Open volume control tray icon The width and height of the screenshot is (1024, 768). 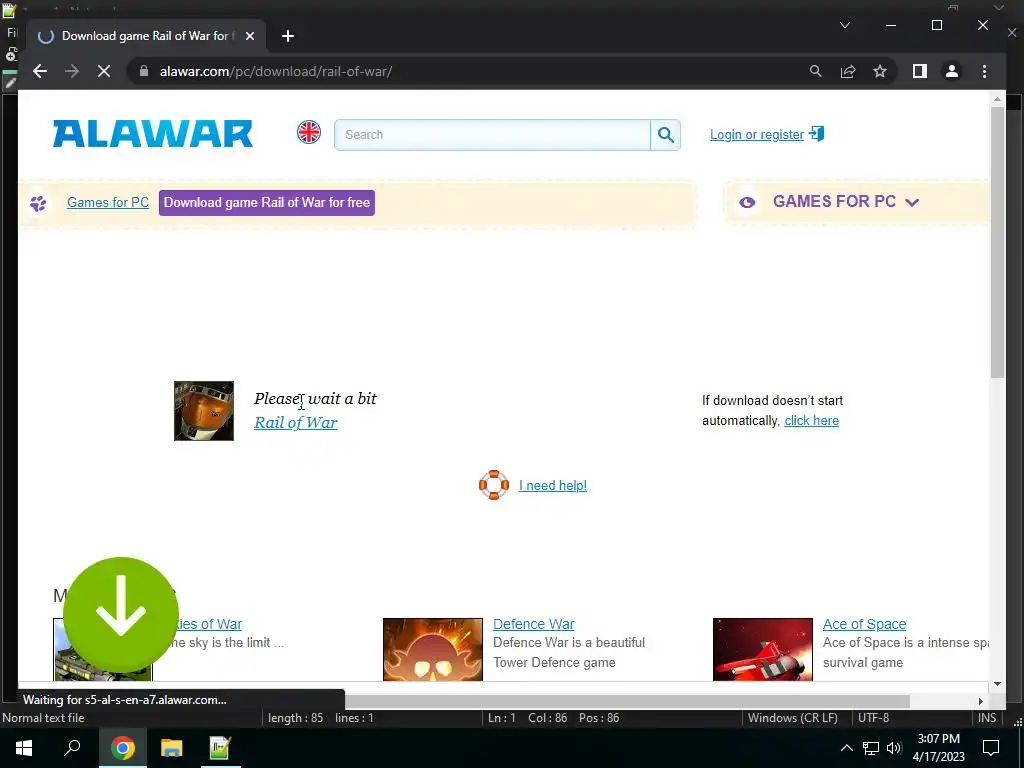(894, 748)
